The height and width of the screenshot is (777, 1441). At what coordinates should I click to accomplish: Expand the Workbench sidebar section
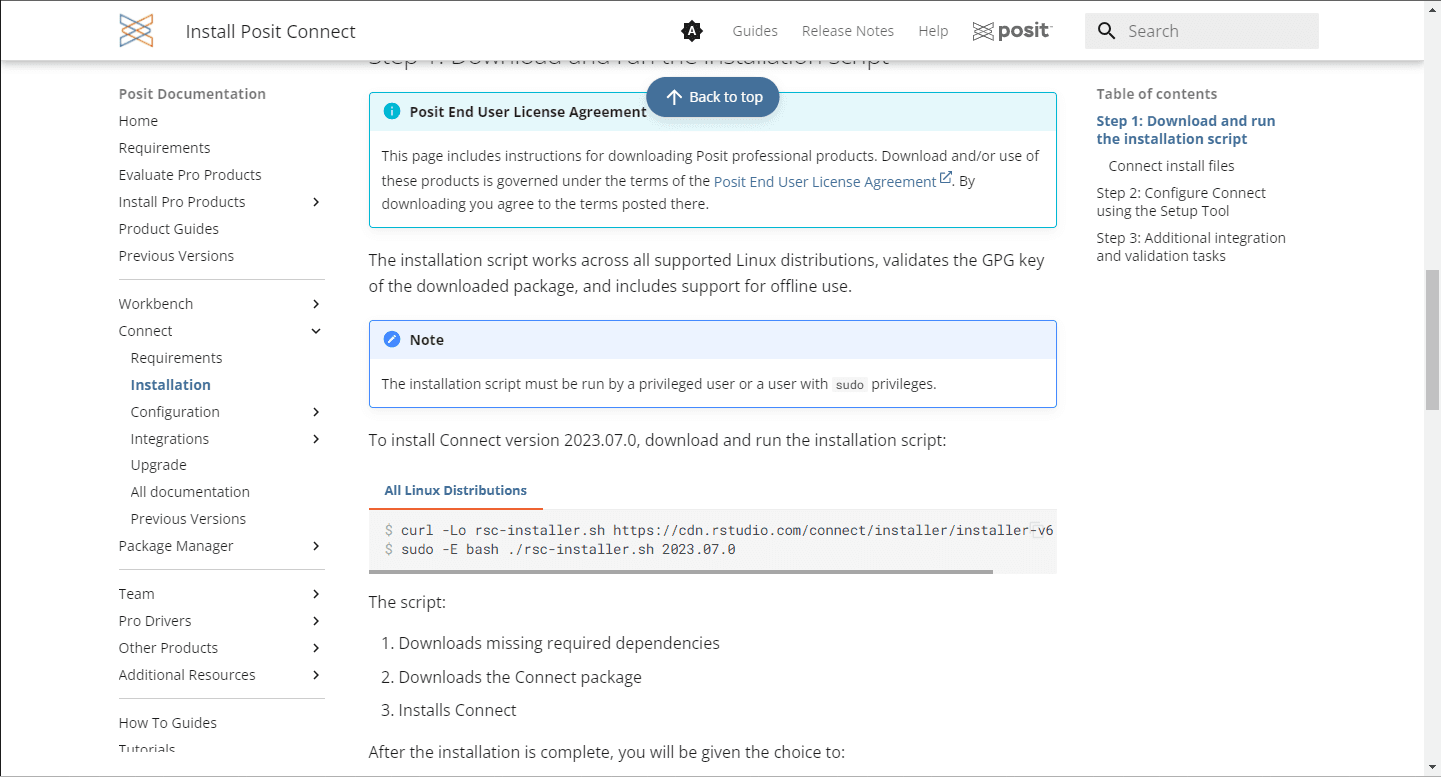click(316, 304)
